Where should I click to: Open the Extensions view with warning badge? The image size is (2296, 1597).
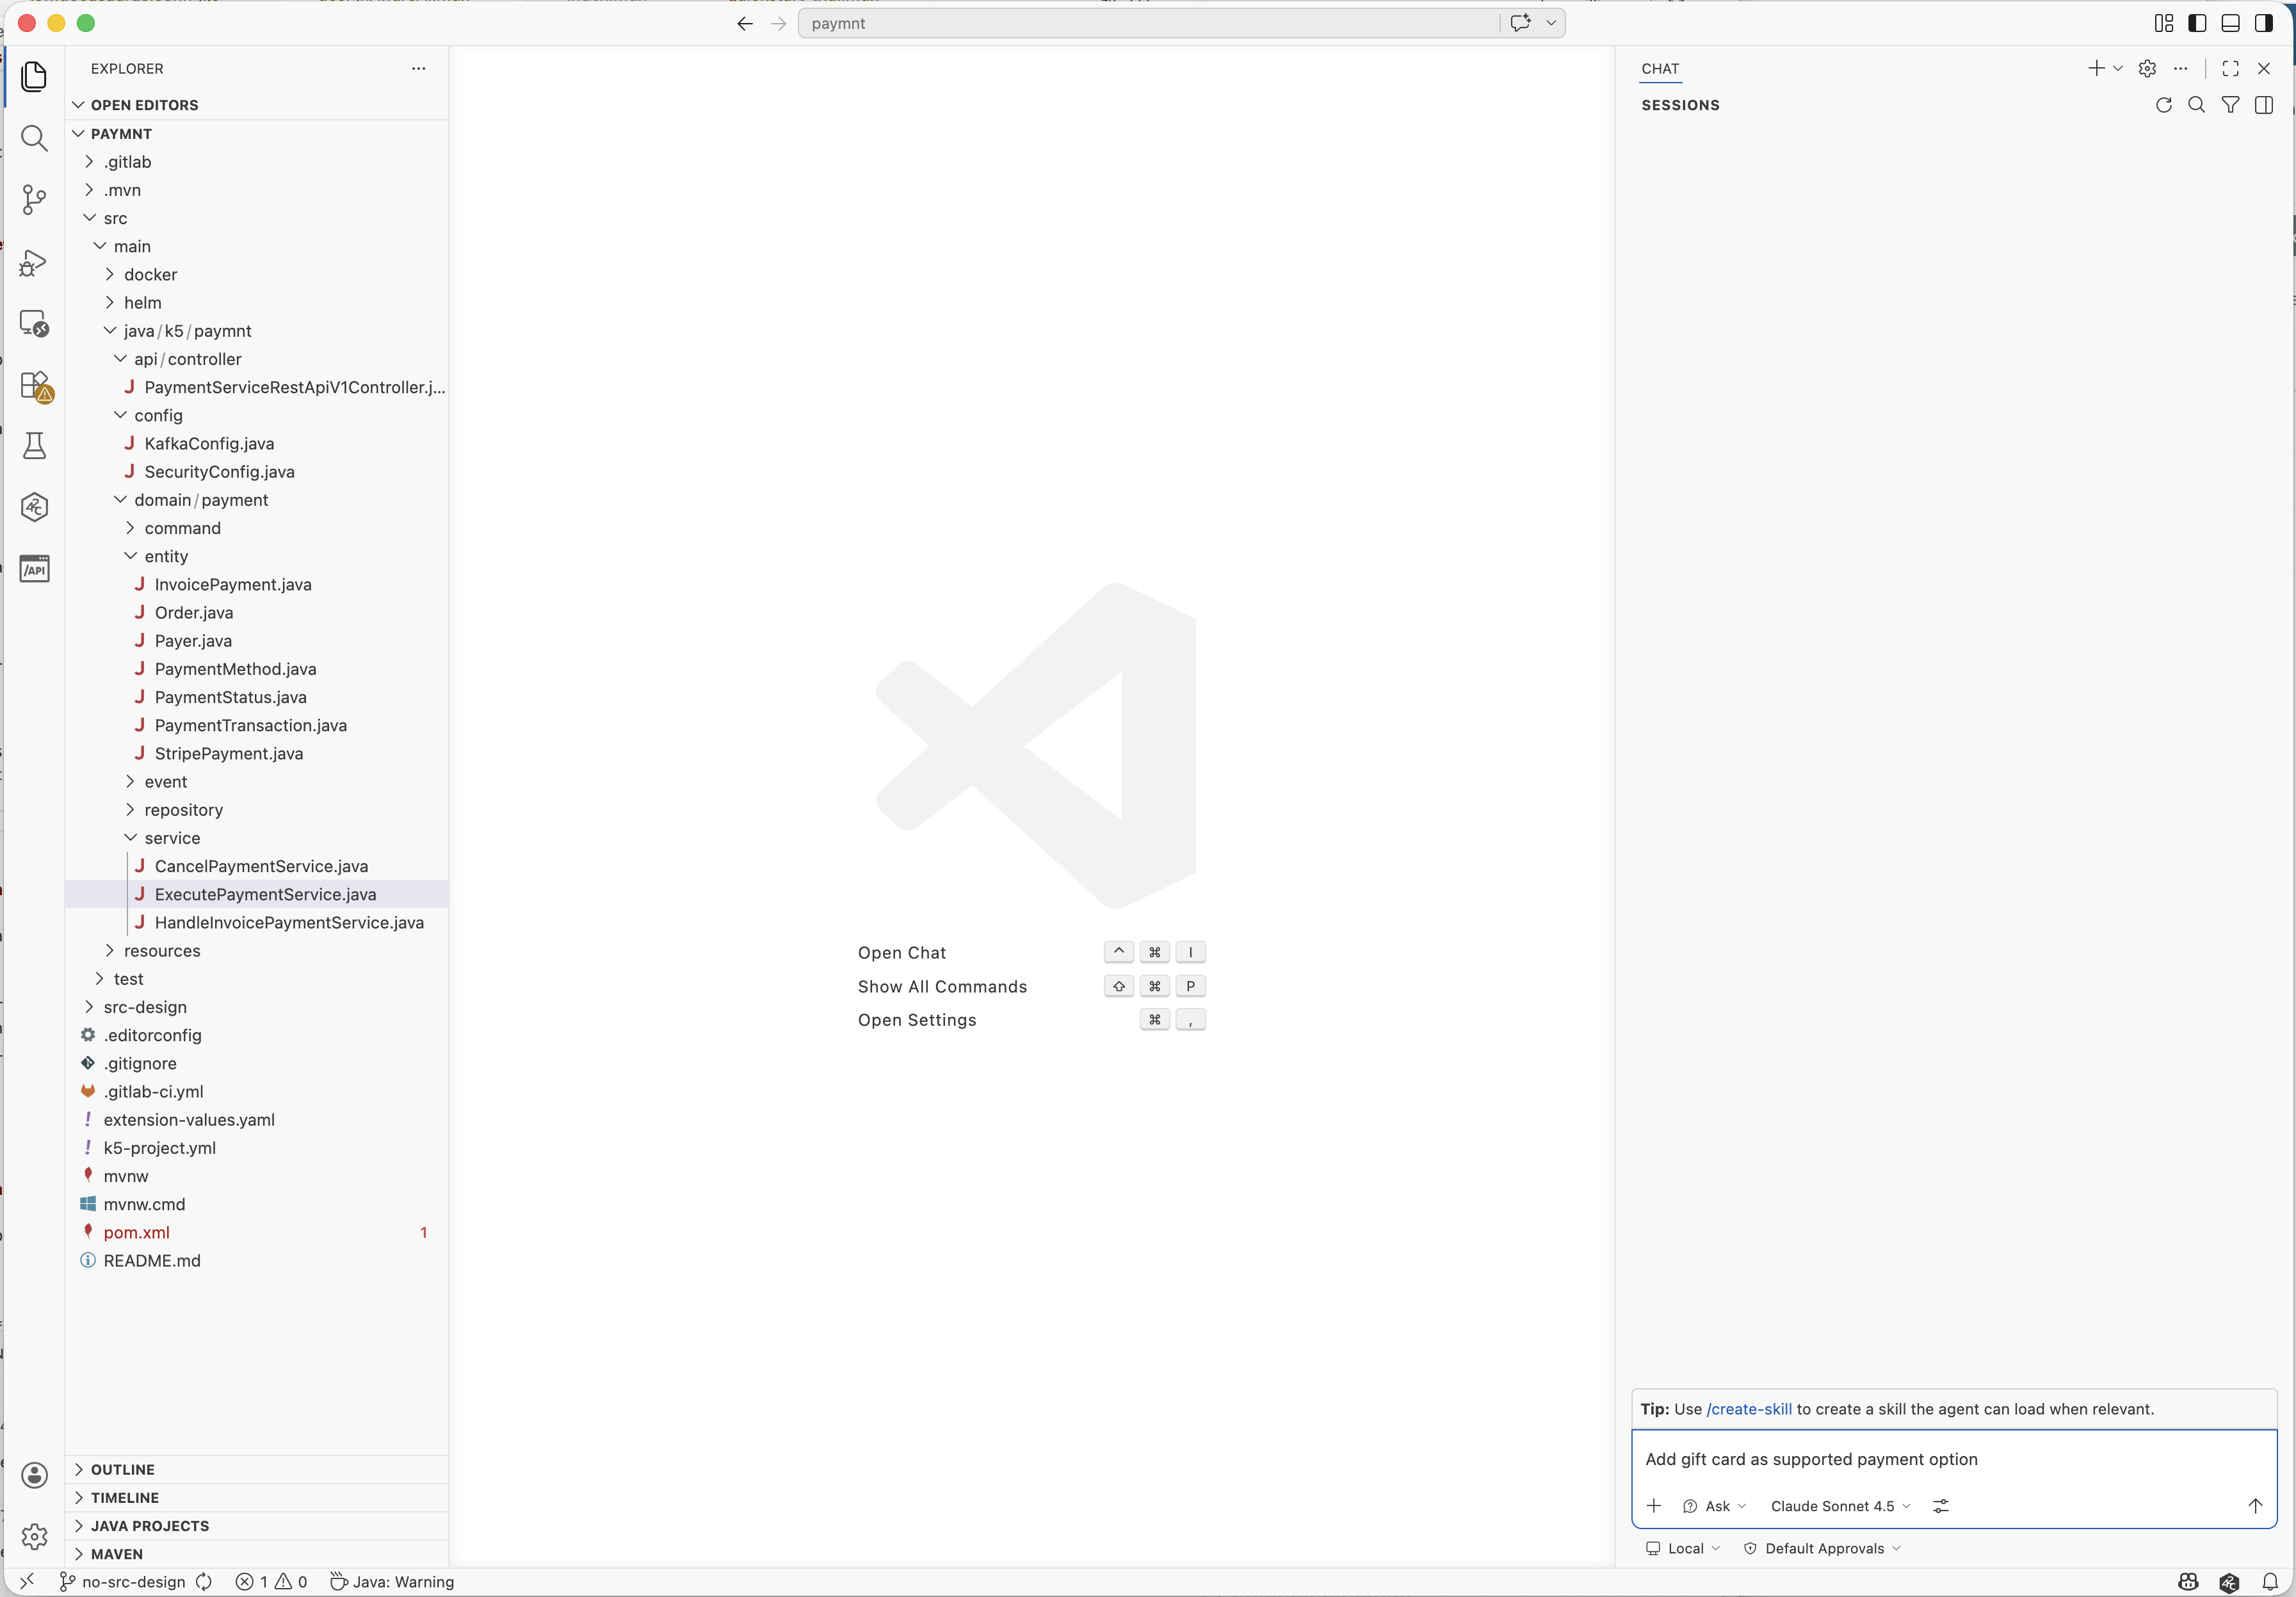[36, 386]
